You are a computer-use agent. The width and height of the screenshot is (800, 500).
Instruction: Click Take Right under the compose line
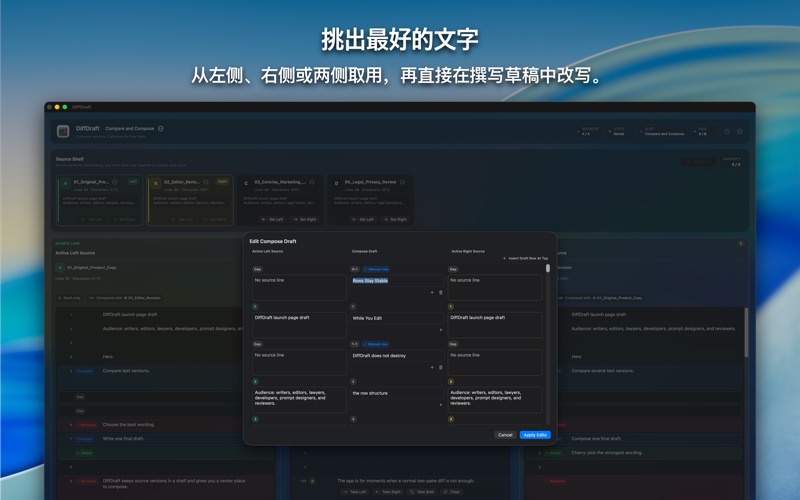click(x=388, y=492)
